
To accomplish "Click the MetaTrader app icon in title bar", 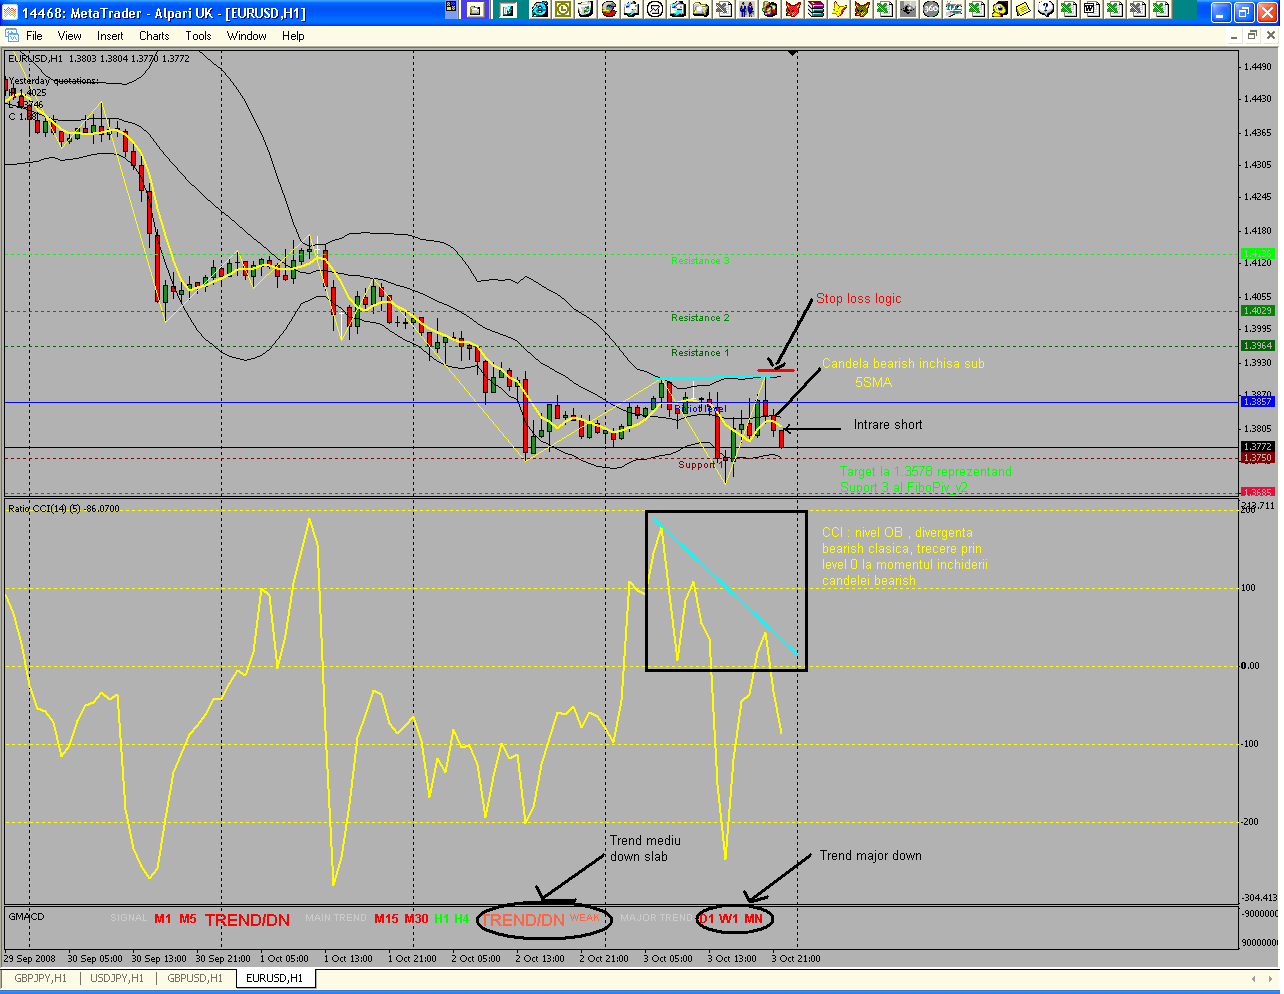I will click(x=11, y=13).
